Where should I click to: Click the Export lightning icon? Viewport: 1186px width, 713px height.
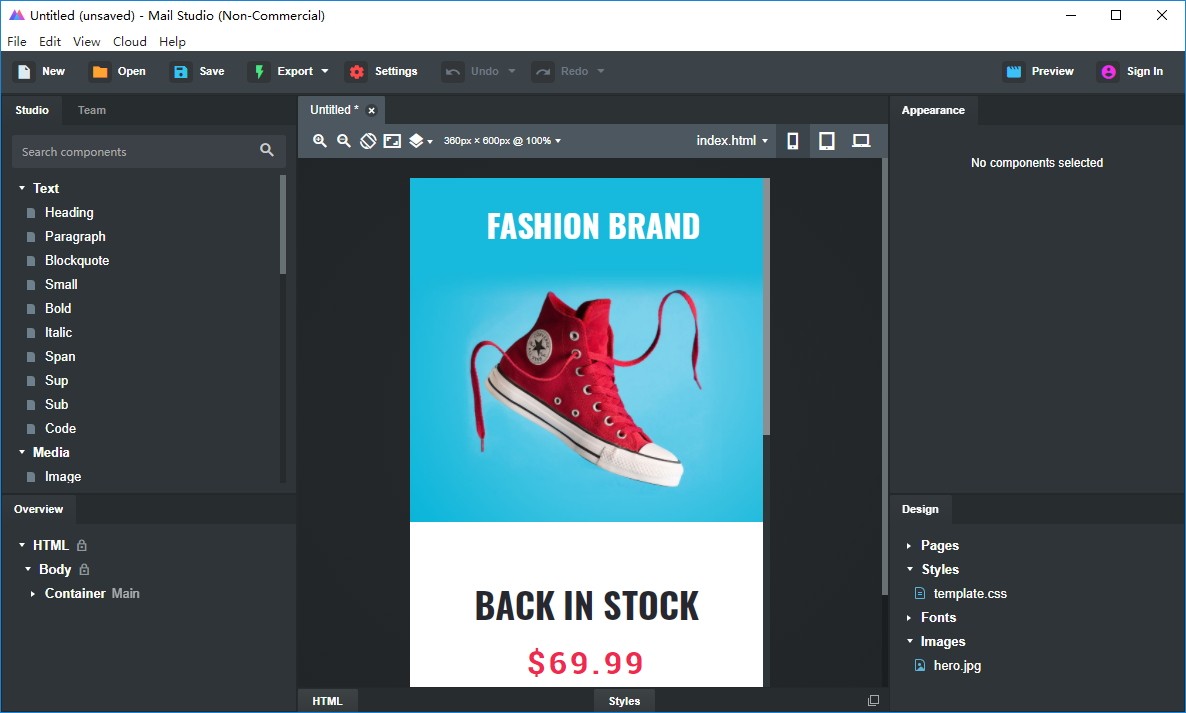[x=259, y=72]
